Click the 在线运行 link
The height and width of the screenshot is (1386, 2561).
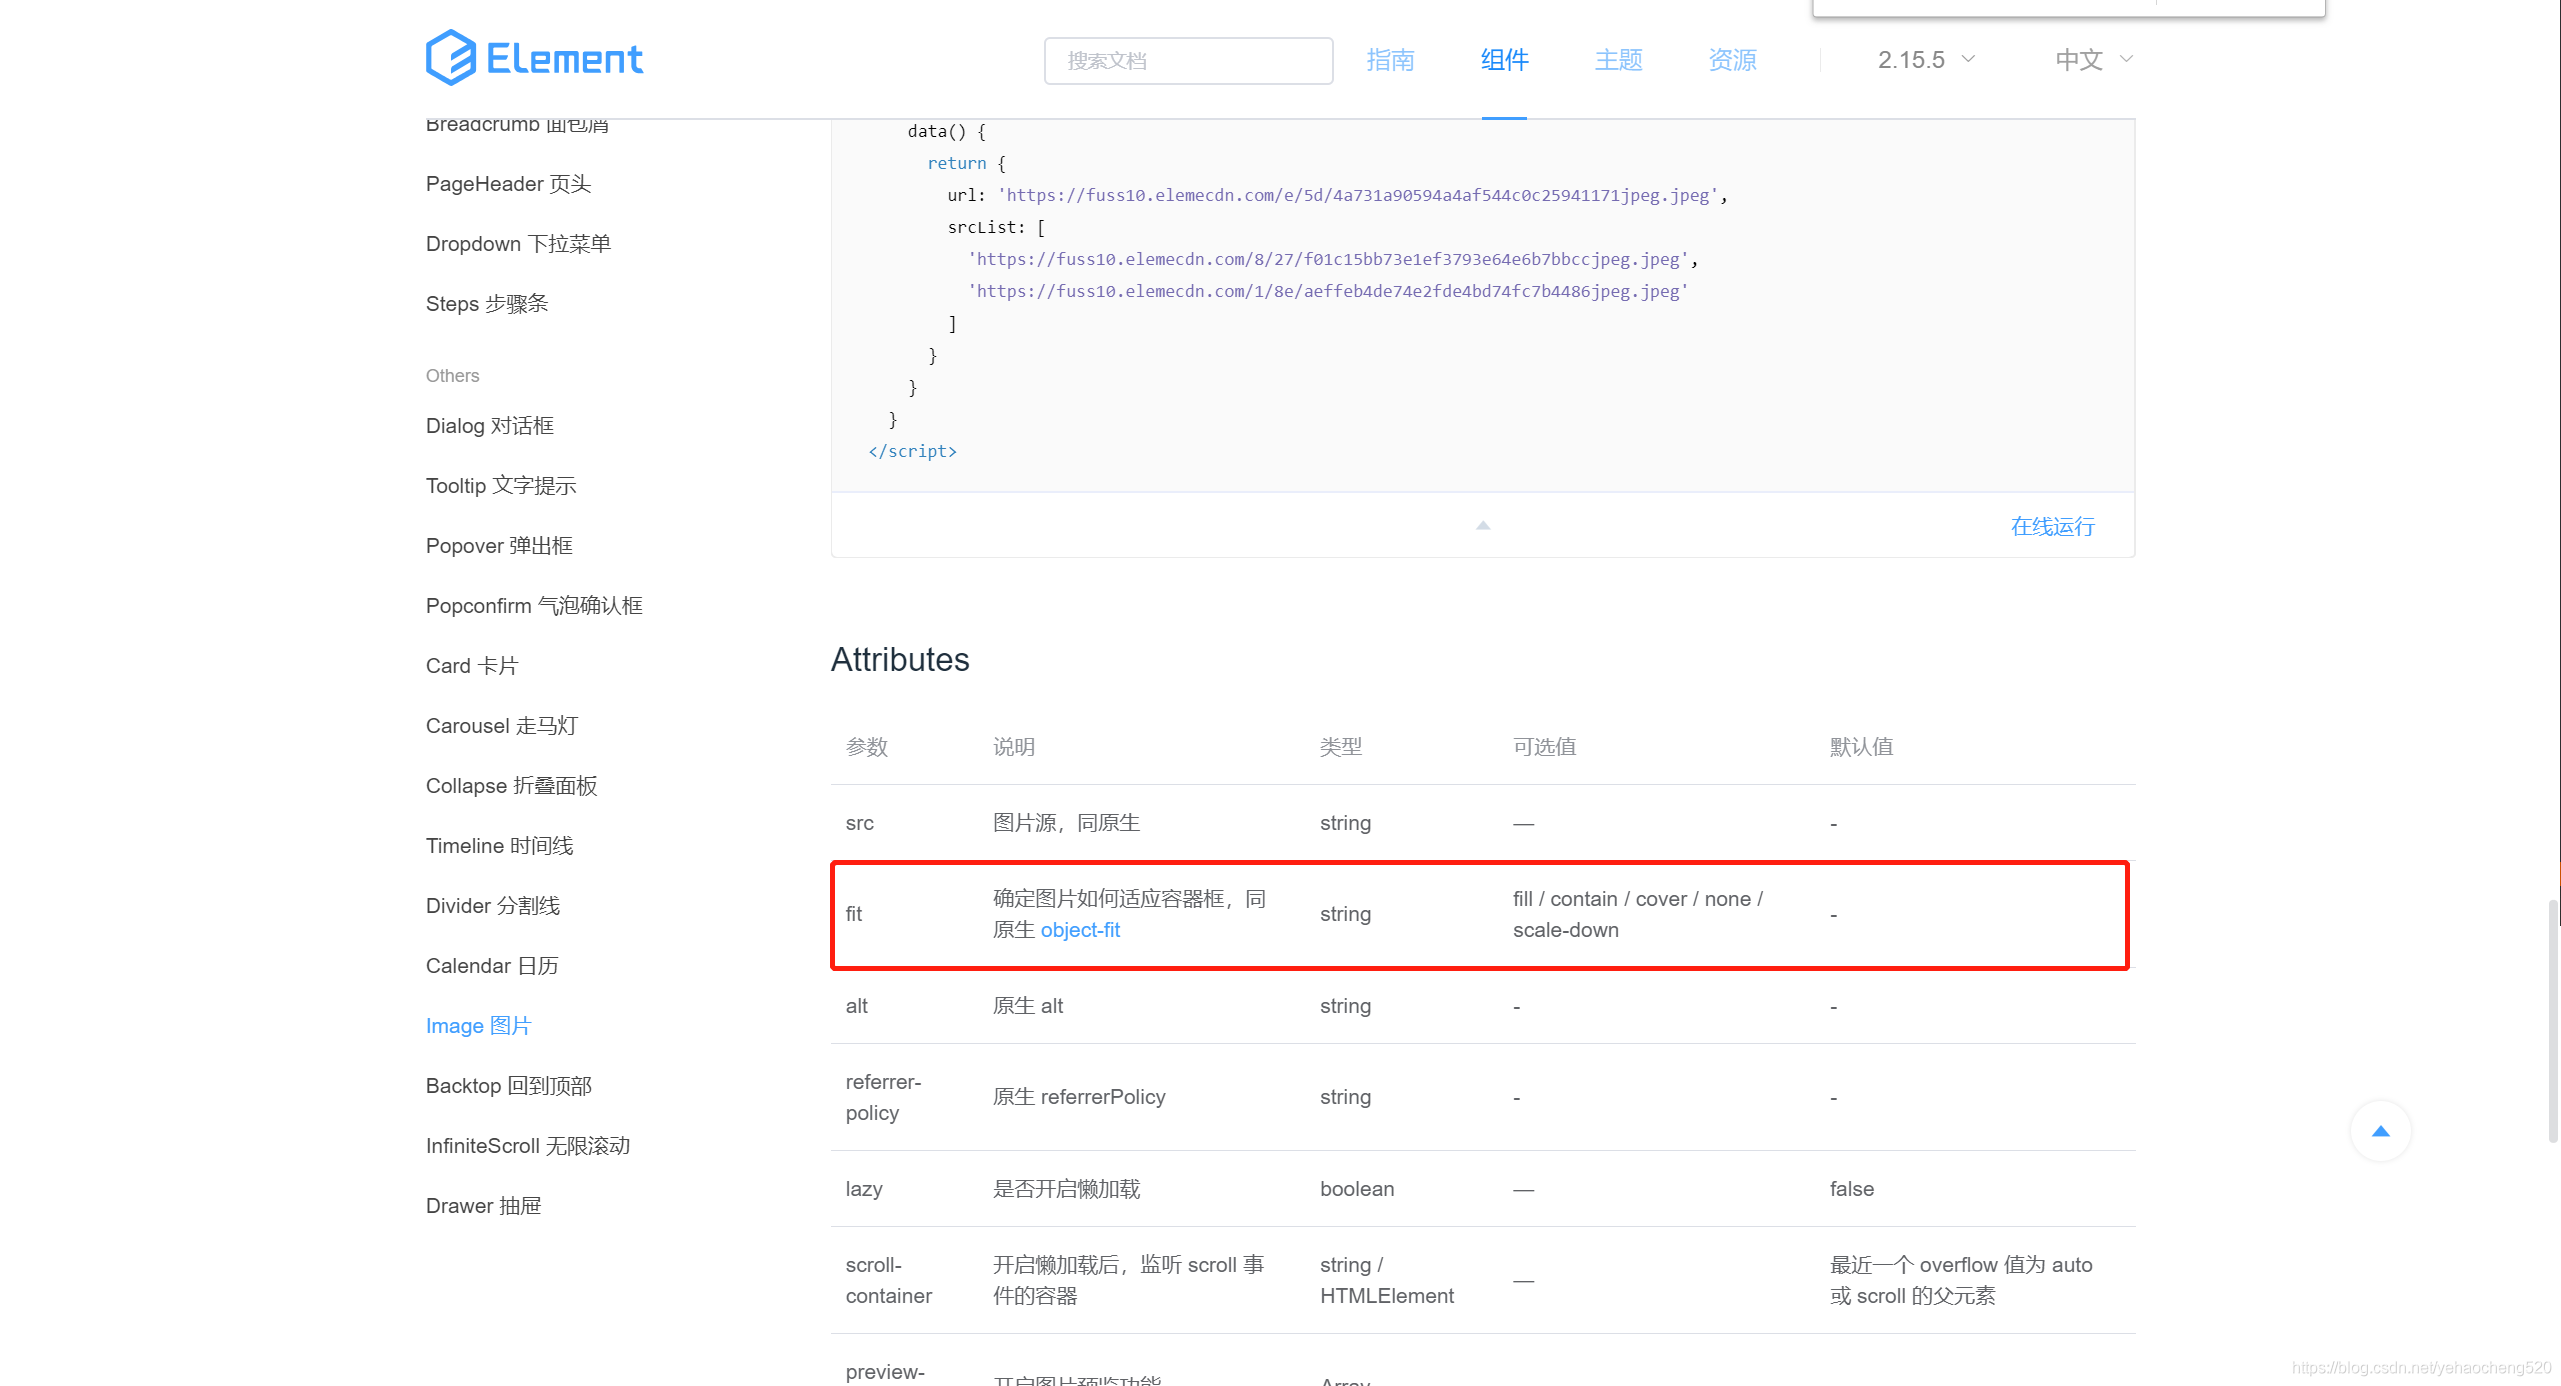click(x=2052, y=526)
